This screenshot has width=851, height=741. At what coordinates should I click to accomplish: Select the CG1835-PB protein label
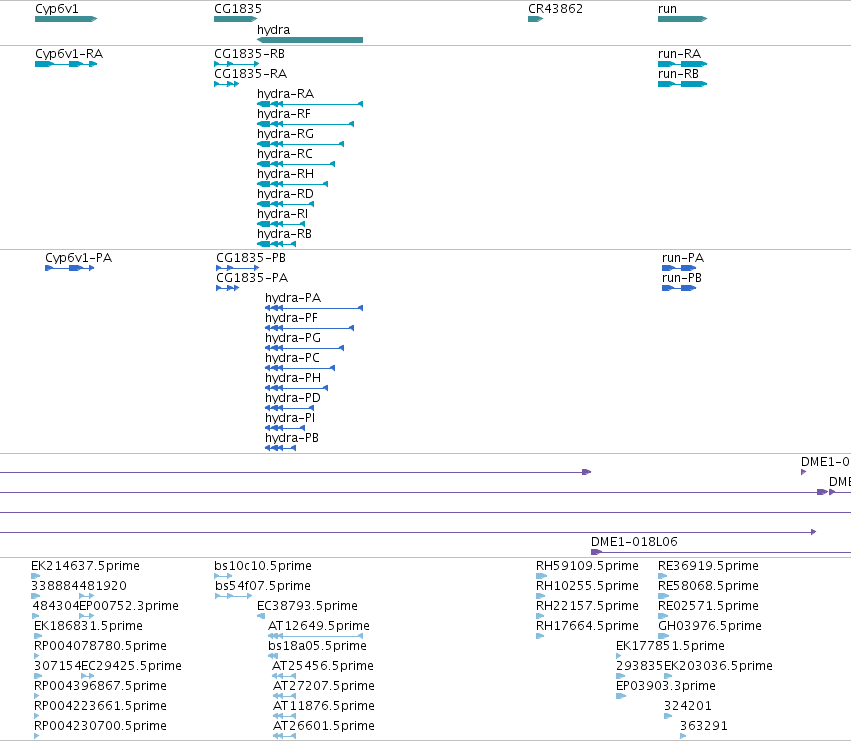[x=251, y=258]
